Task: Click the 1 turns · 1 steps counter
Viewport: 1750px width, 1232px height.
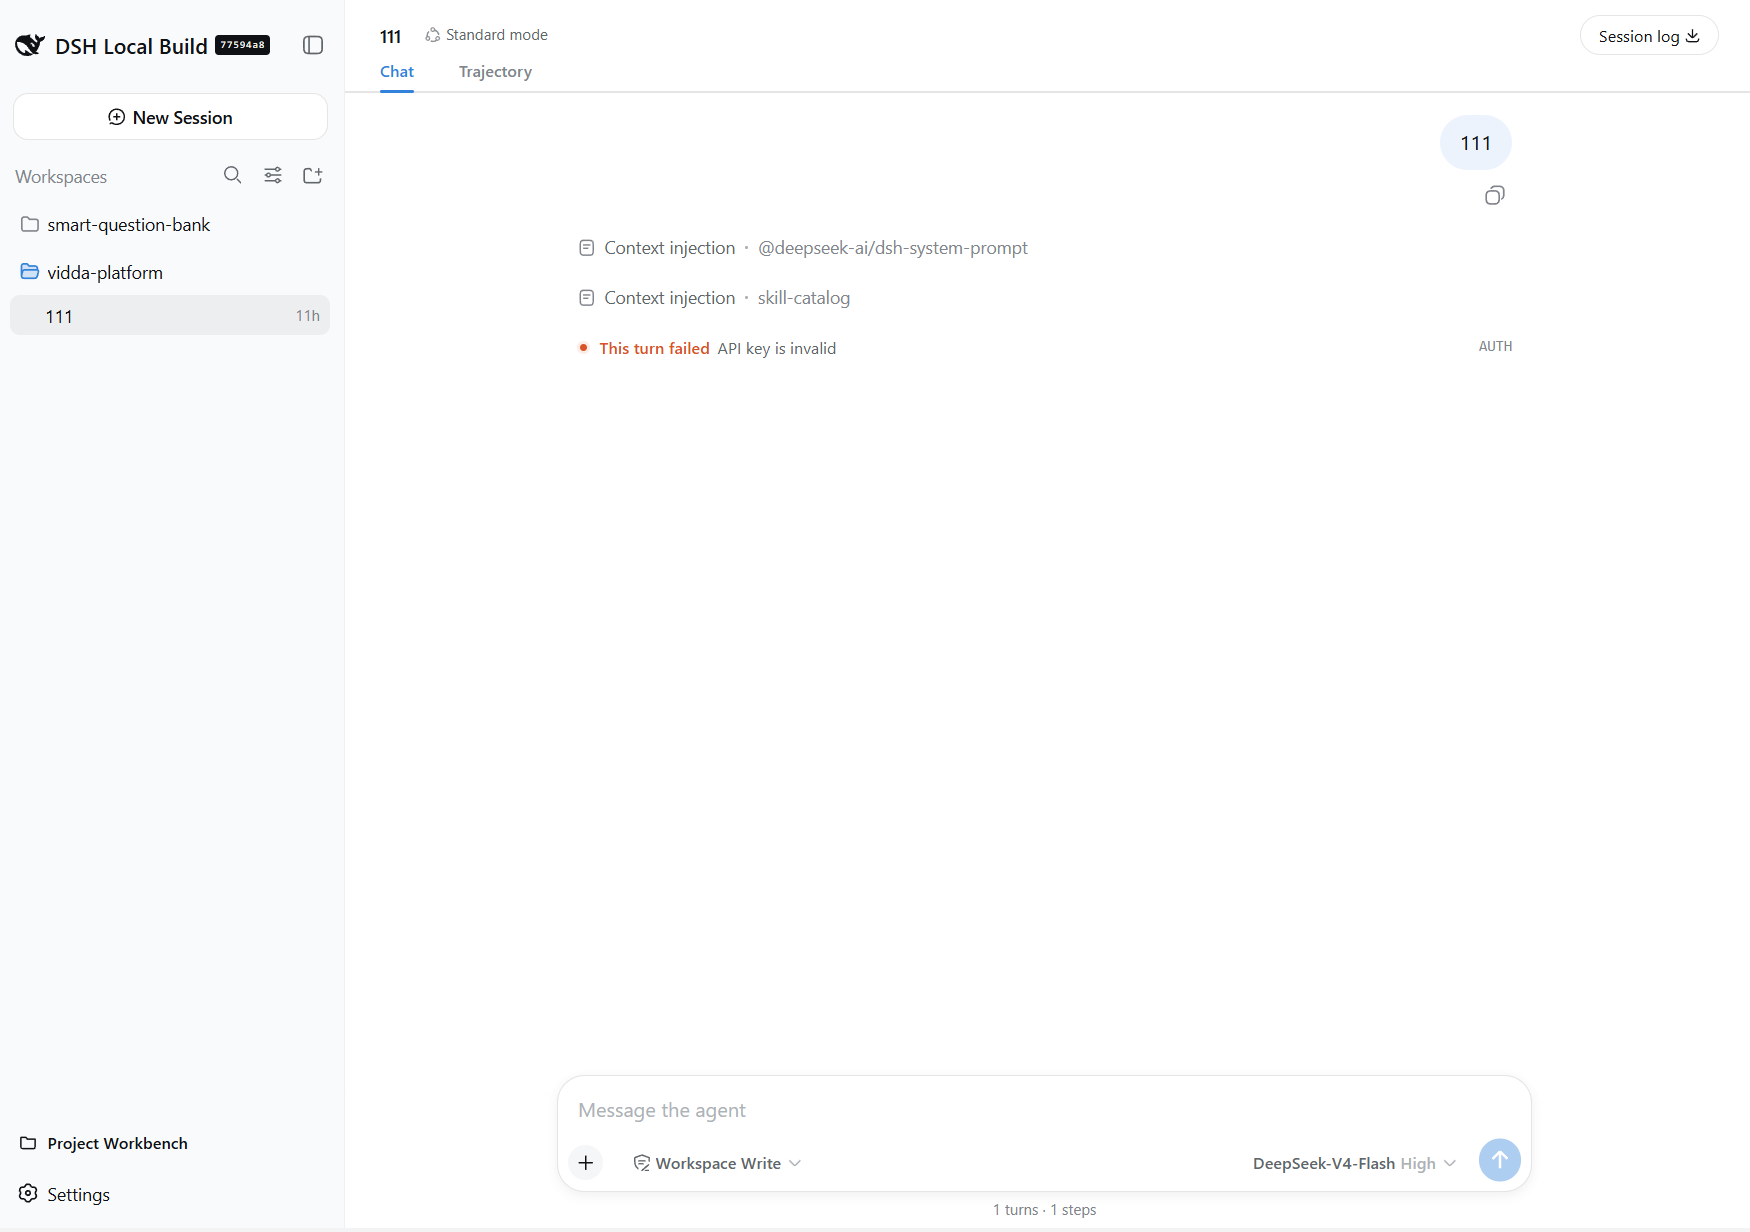Action: pos(1044,1210)
